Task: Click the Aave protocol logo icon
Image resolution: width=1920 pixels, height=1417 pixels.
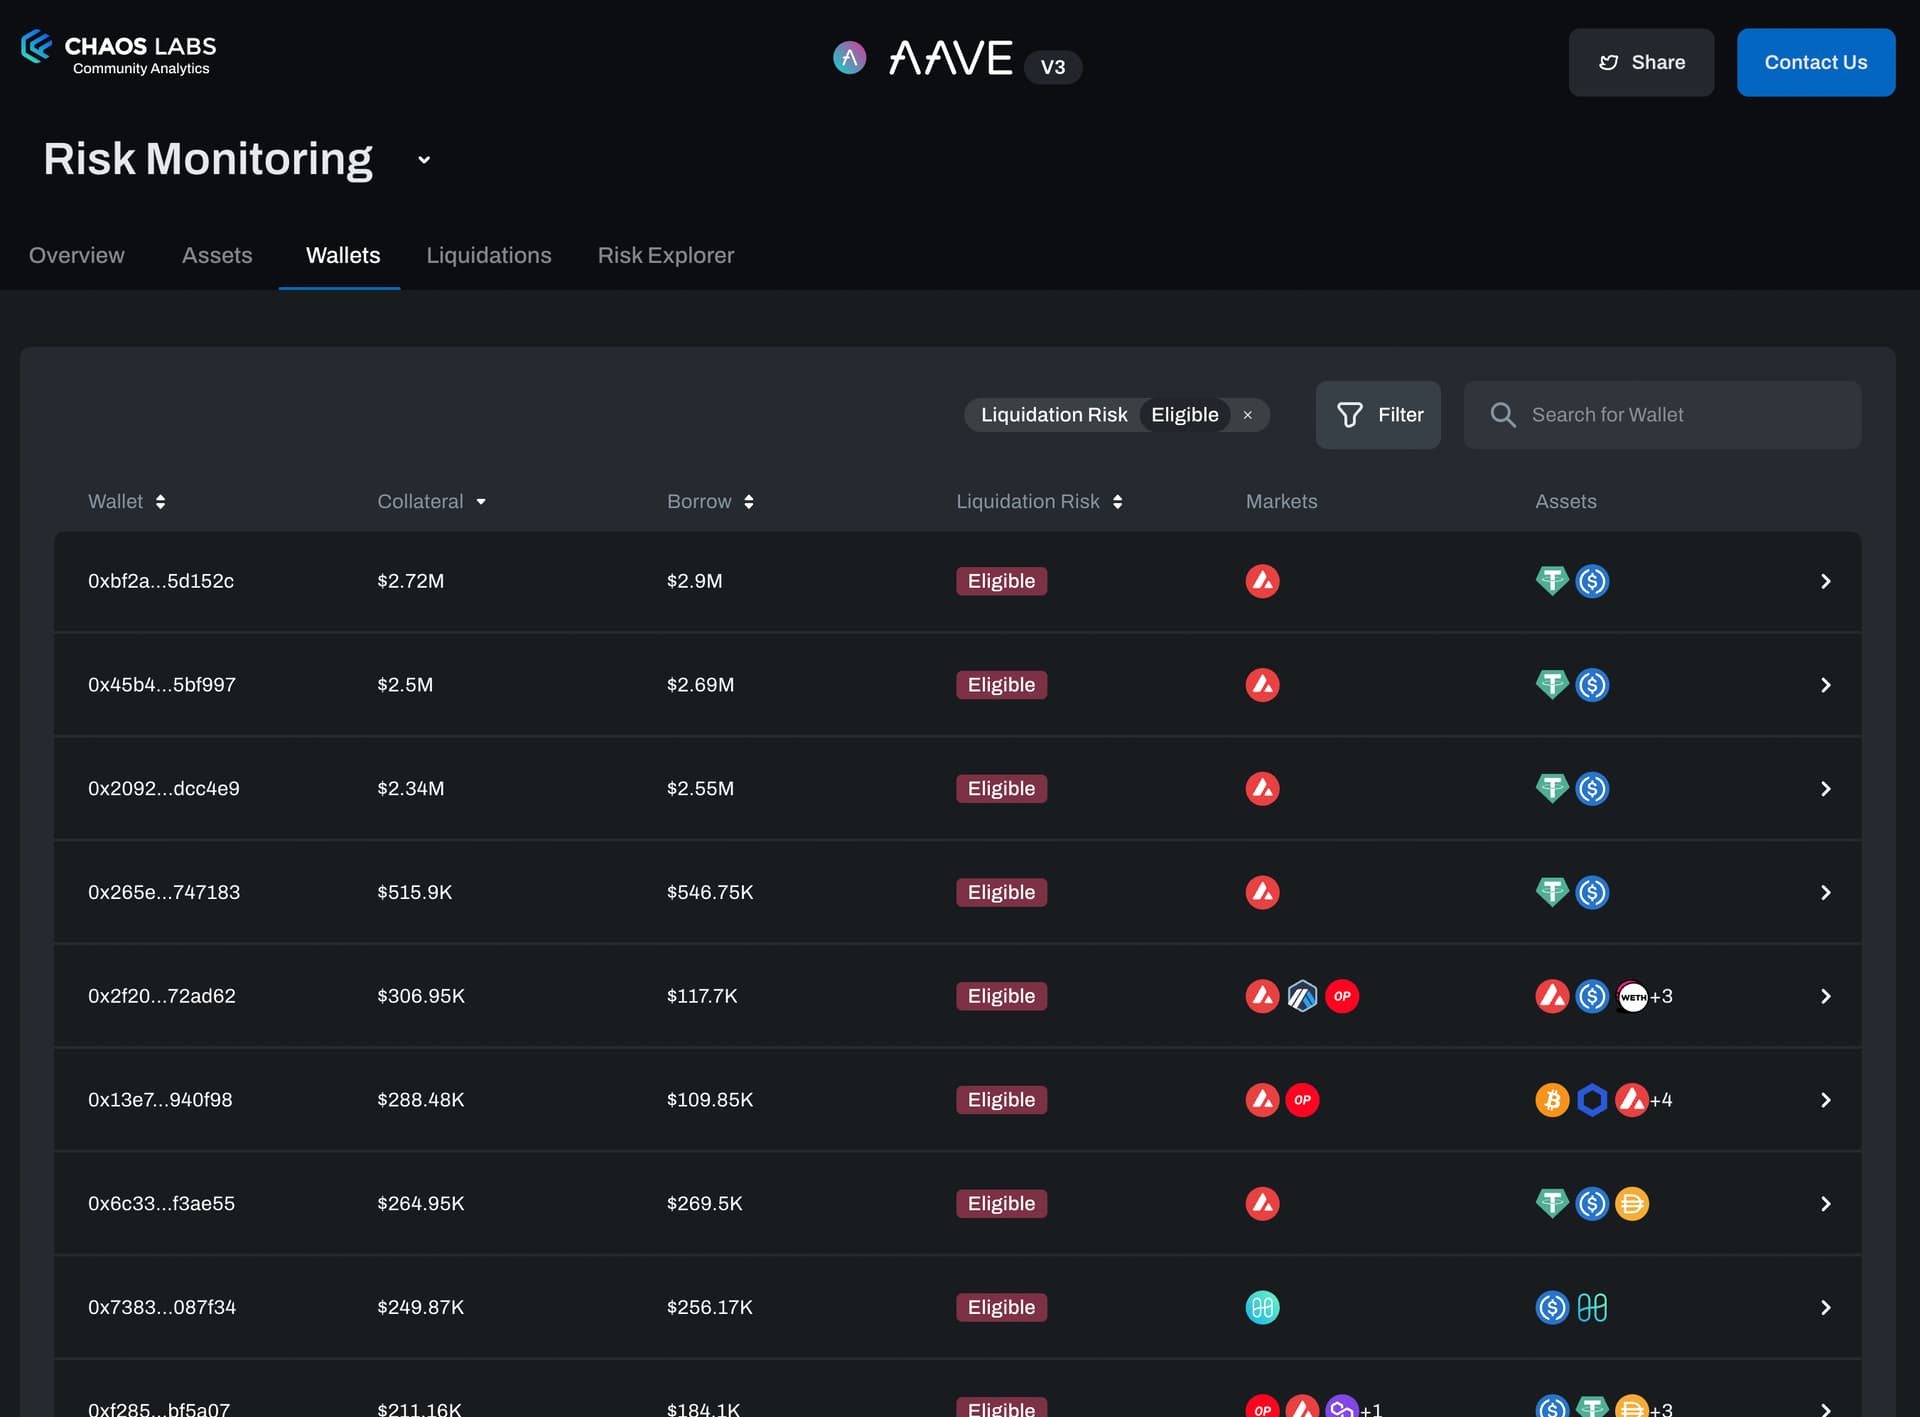Action: [x=849, y=58]
